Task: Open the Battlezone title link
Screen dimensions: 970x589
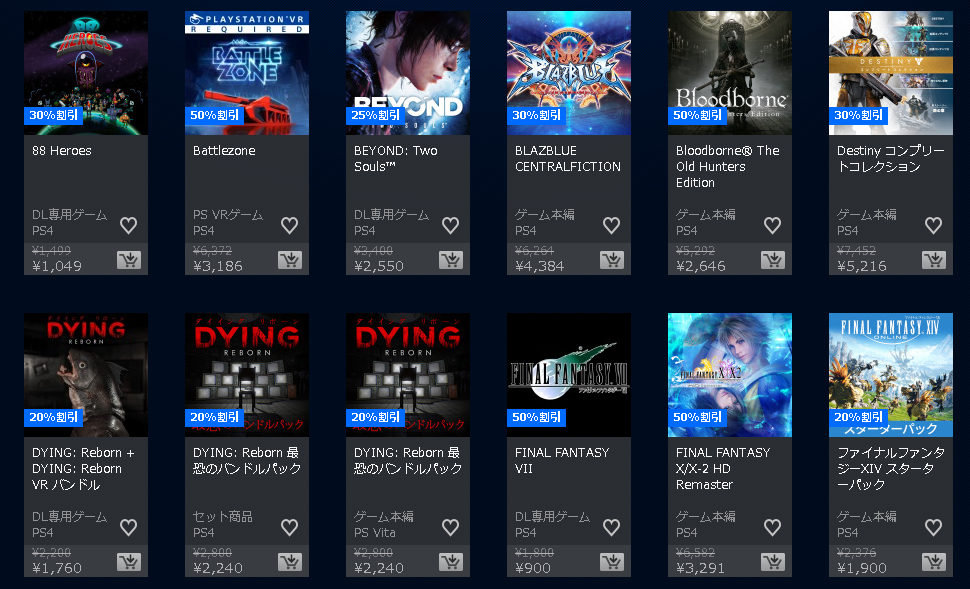Action: coord(224,150)
